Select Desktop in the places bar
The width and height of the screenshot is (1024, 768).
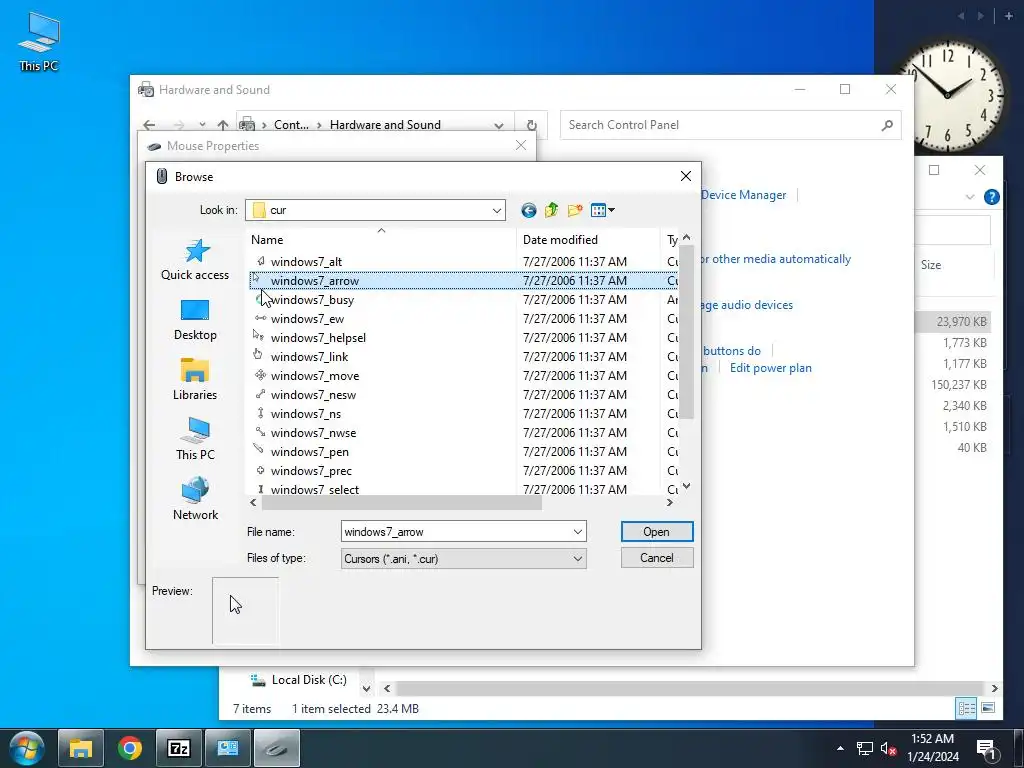pyautogui.click(x=195, y=320)
